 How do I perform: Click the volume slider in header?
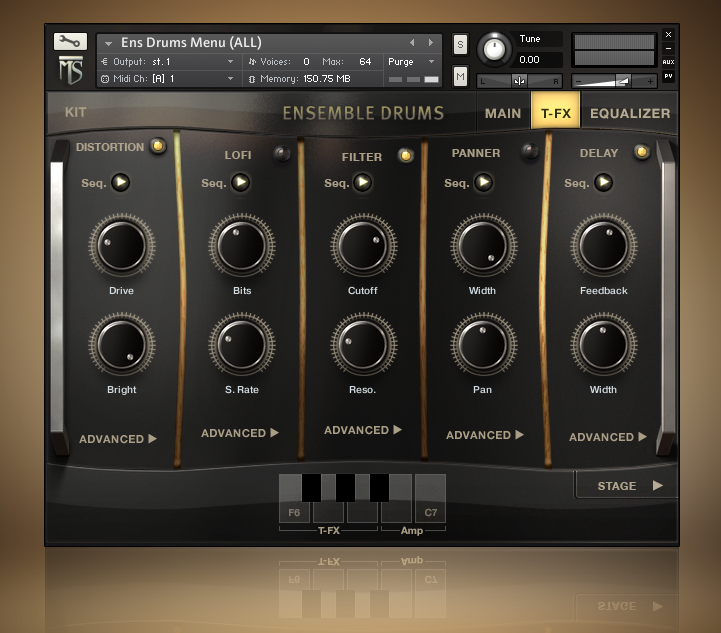(x=614, y=81)
